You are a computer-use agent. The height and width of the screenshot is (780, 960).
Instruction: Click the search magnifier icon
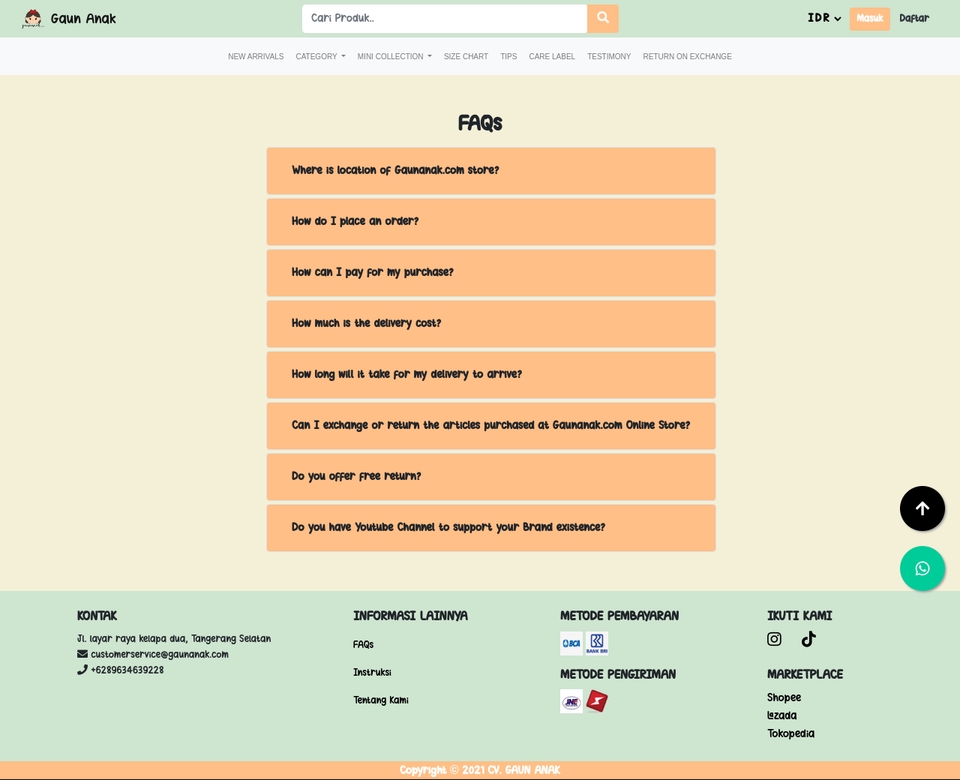(602, 18)
